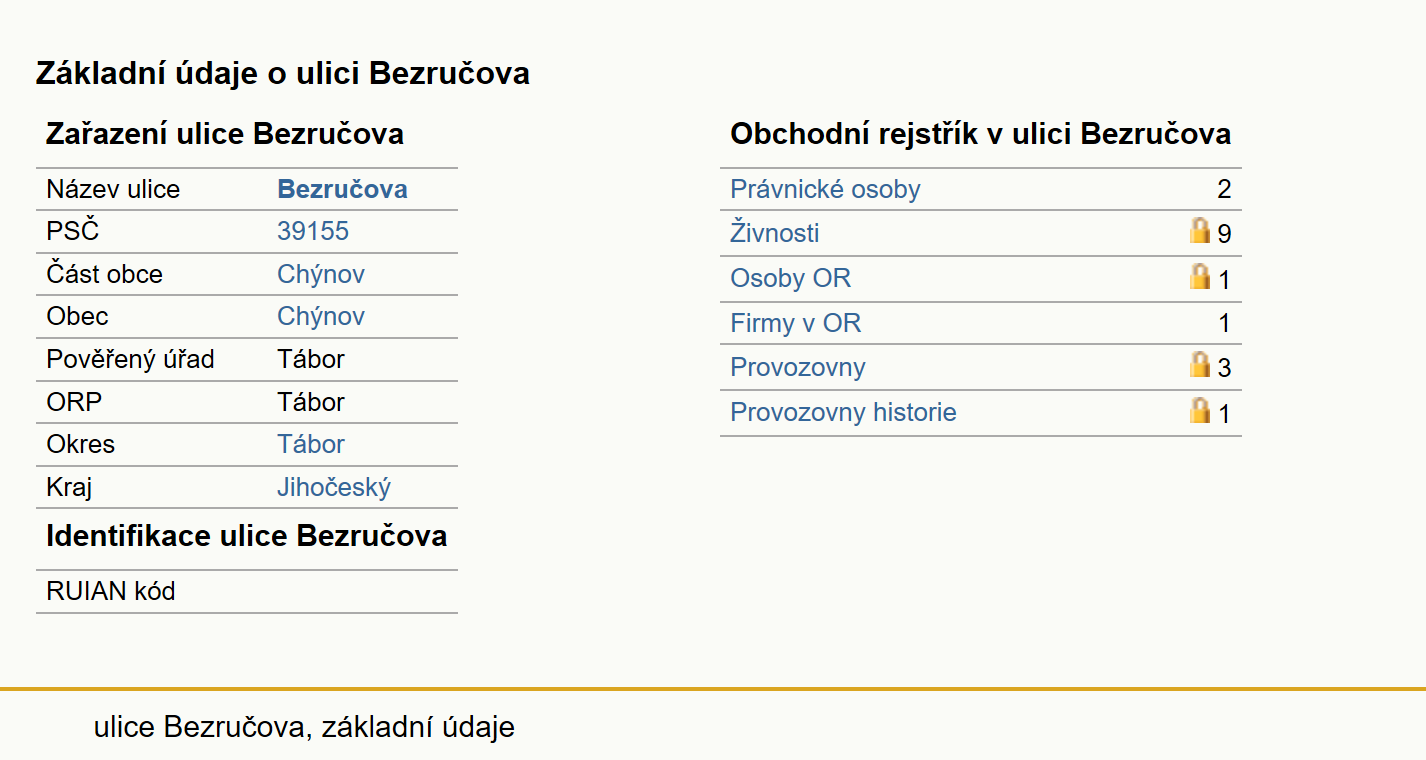Open postal code 39155 link
The height and width of the screenshot is (760, 1426).
pyautogui.click(x=313, y=231)
